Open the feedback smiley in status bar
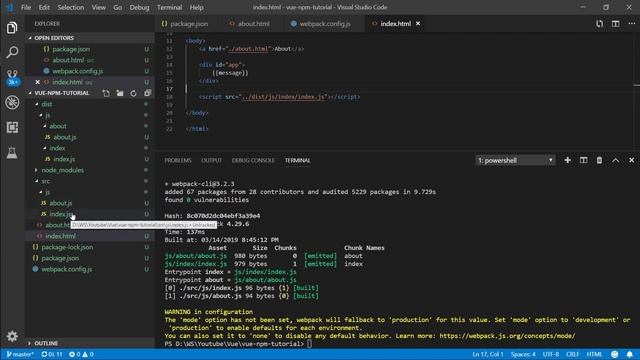Viewport: 640px width, 360px height. (x=615, y=354)
